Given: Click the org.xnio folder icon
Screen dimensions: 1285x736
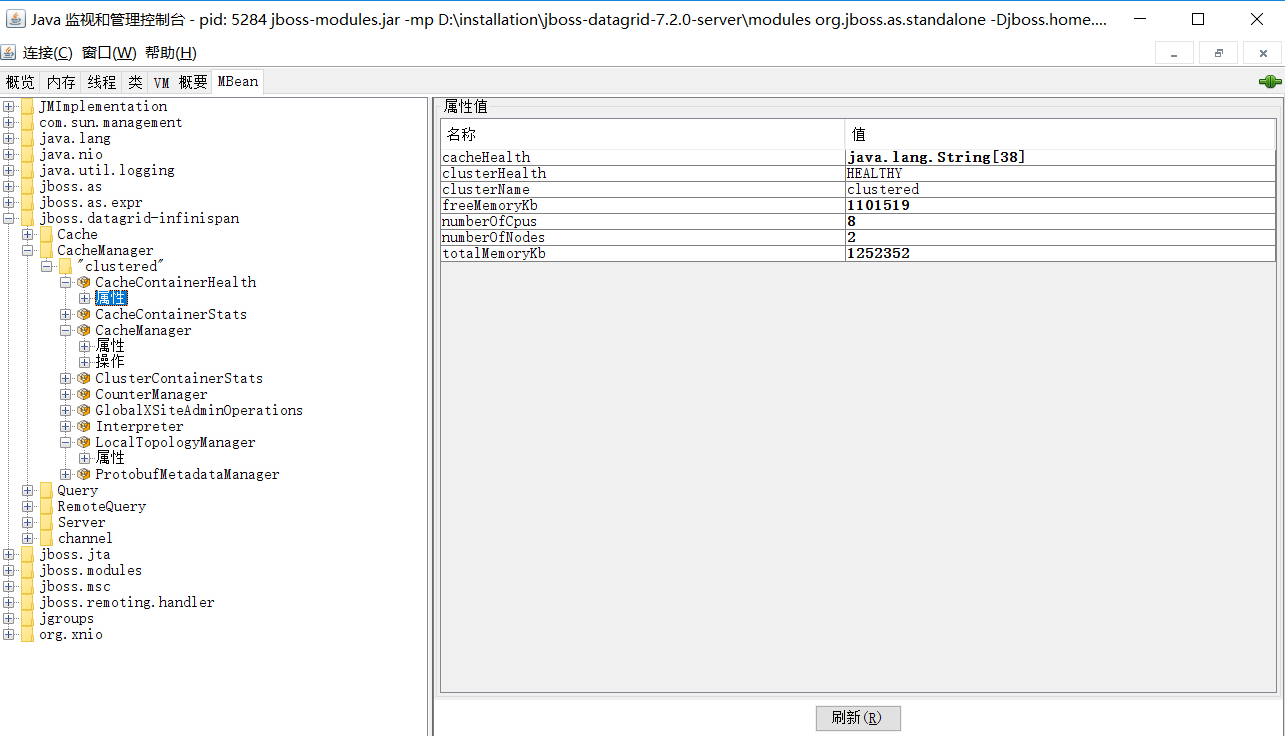Looking at the screenshot, I should tap(28, 635).
